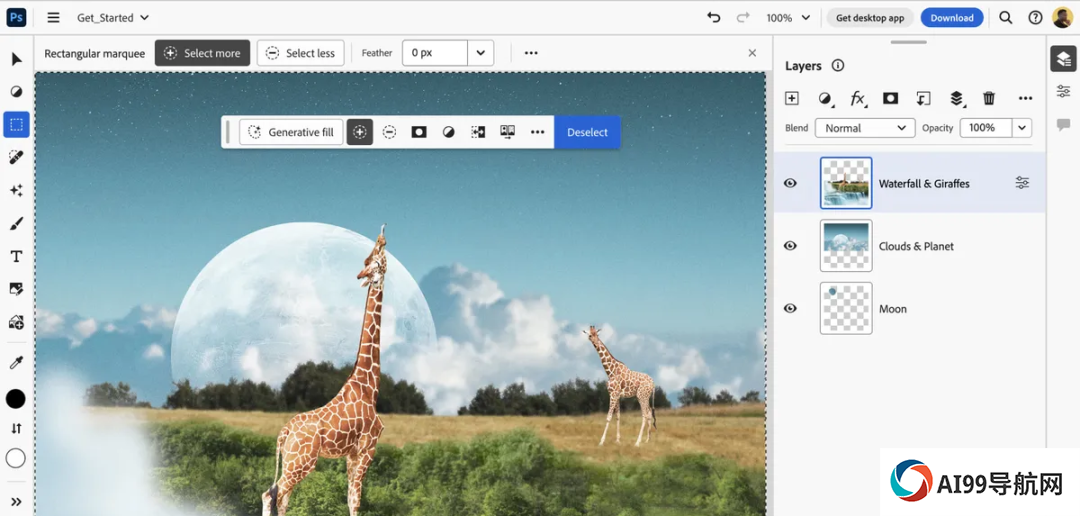Screen dimensions: 1080x516
Task: Click adjustment layer icon in floating bar
Action: [x=448, y=132]
